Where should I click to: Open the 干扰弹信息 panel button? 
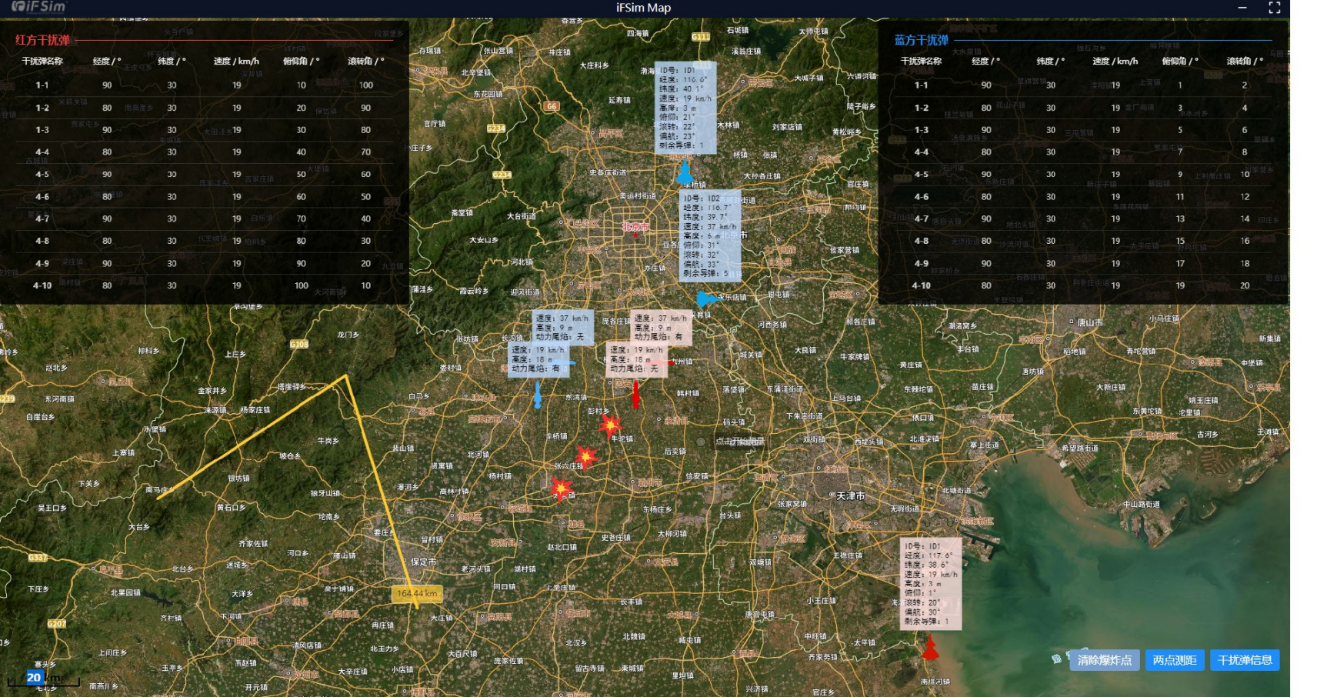point(1244,660)
